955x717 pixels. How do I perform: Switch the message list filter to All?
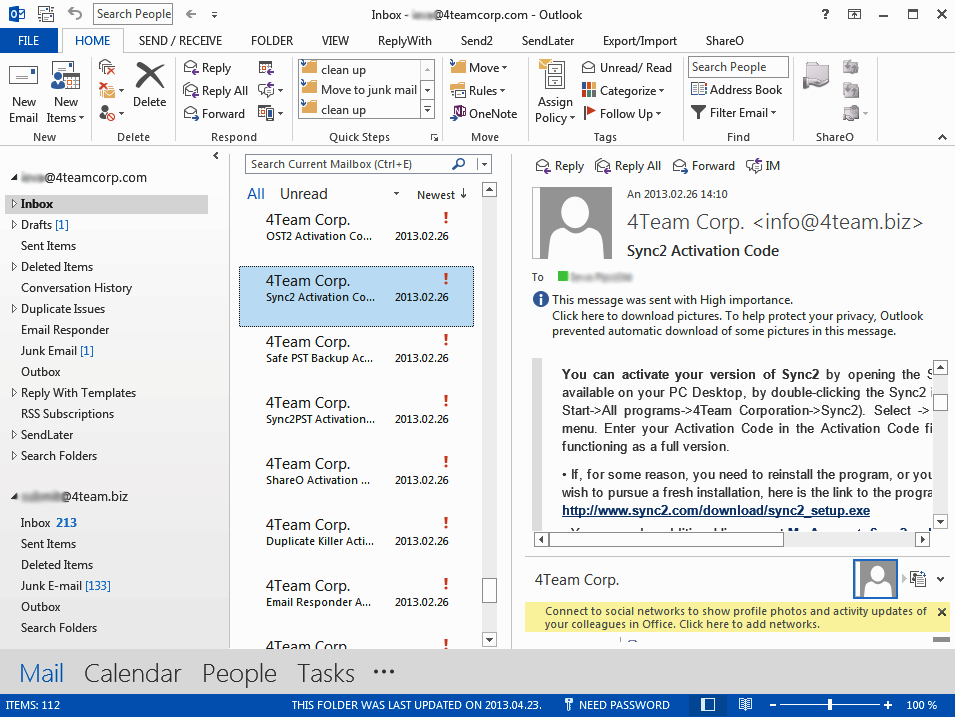(x=256, y=194)
